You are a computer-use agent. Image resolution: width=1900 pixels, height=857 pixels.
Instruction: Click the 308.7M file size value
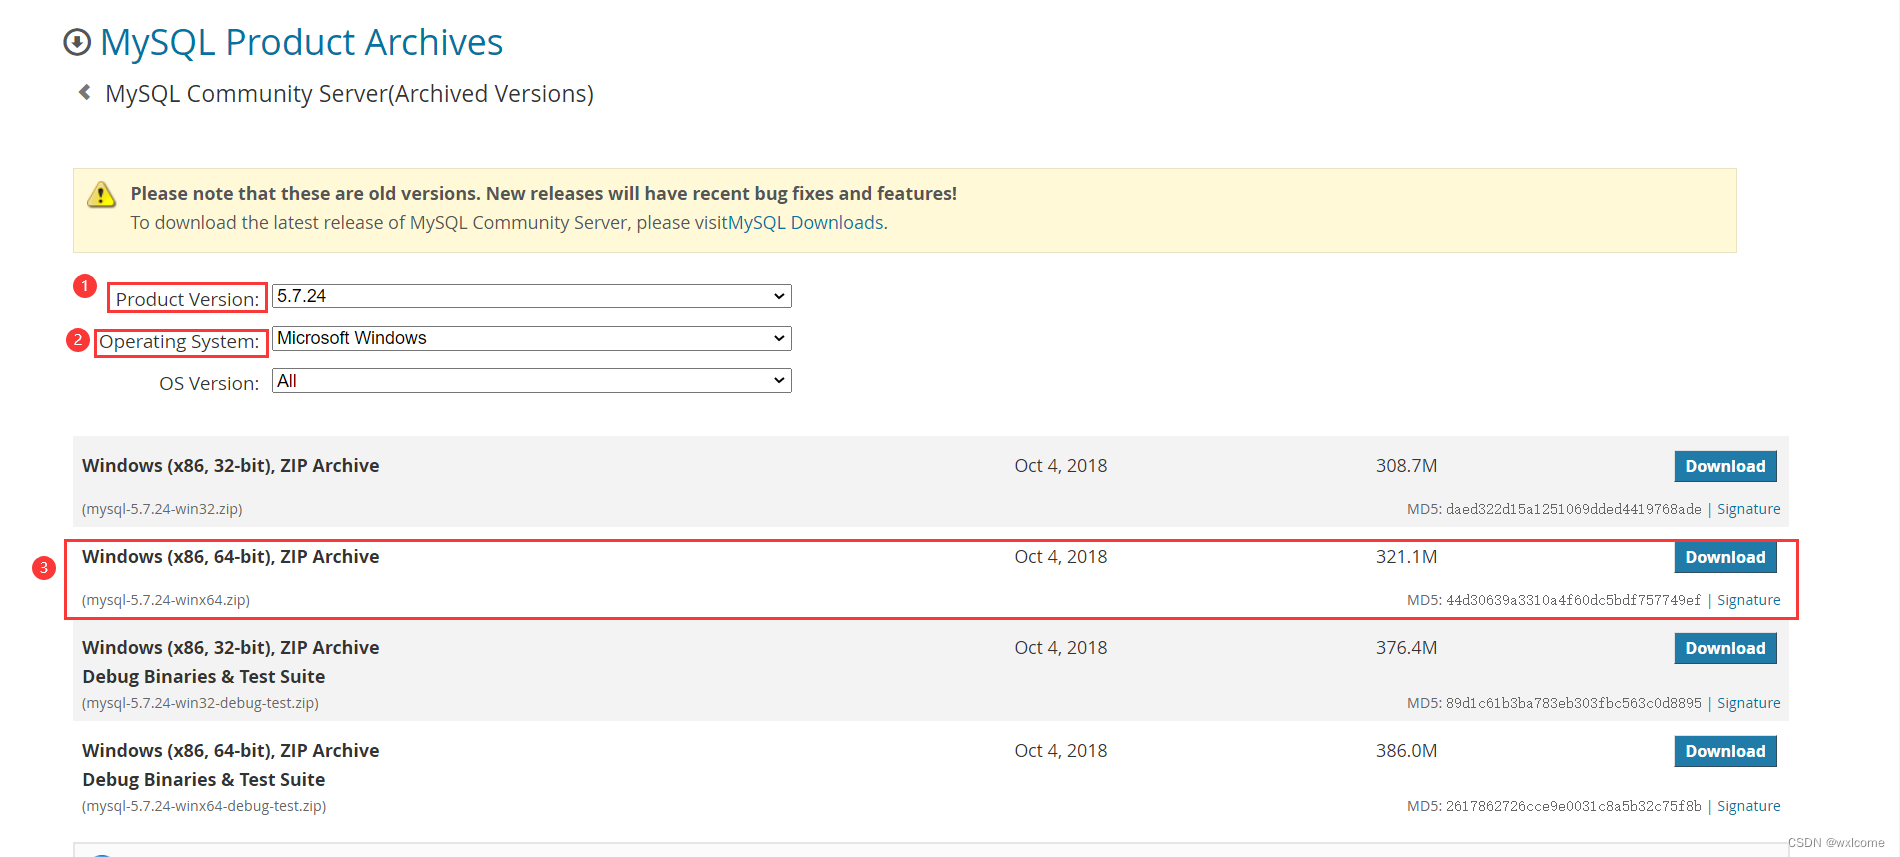pyautogui.click(x=1406, y=466)
